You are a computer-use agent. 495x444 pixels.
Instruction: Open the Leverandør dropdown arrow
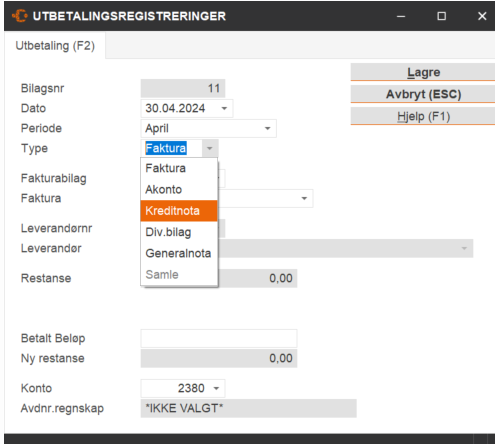coord(464,248)
